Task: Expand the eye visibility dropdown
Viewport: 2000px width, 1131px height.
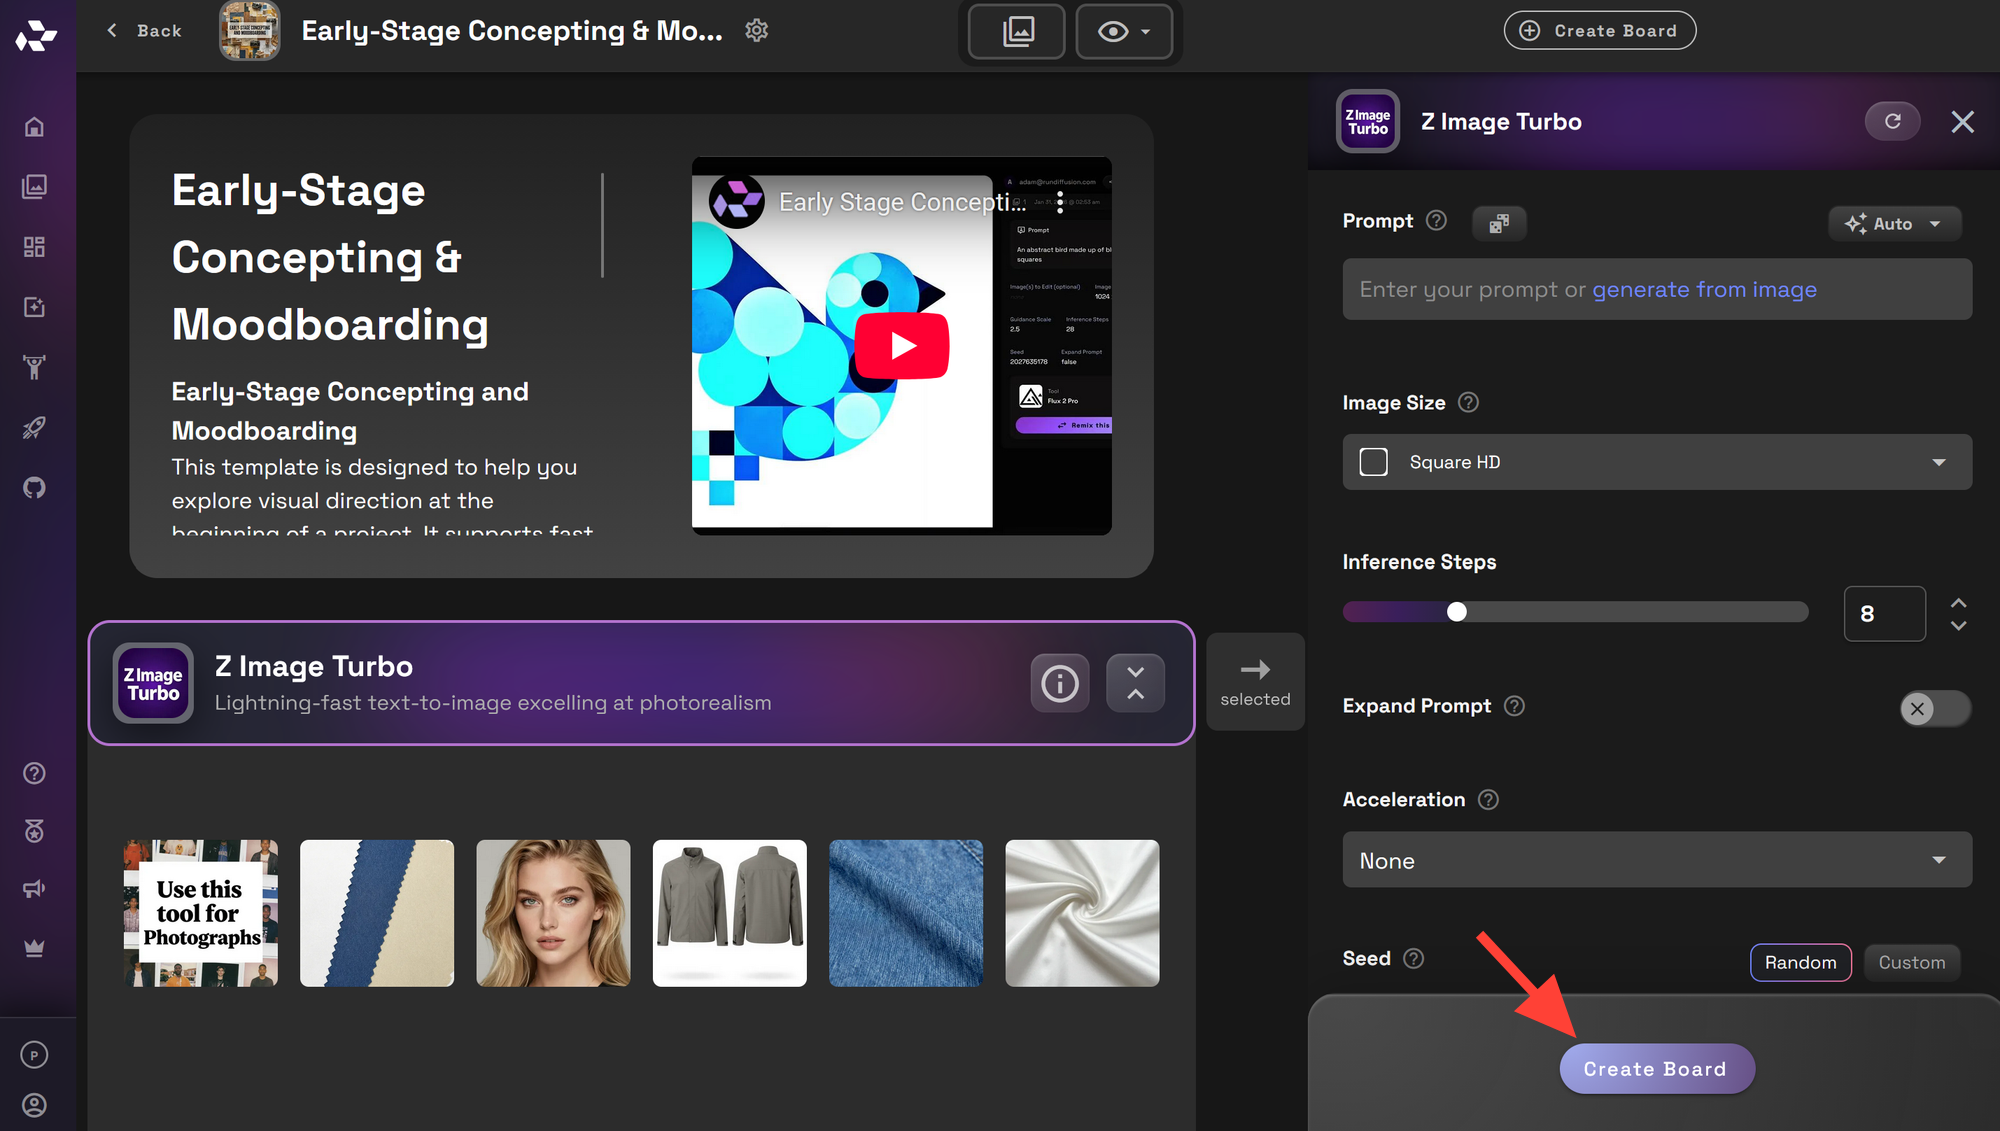Action: point(1124,31)
